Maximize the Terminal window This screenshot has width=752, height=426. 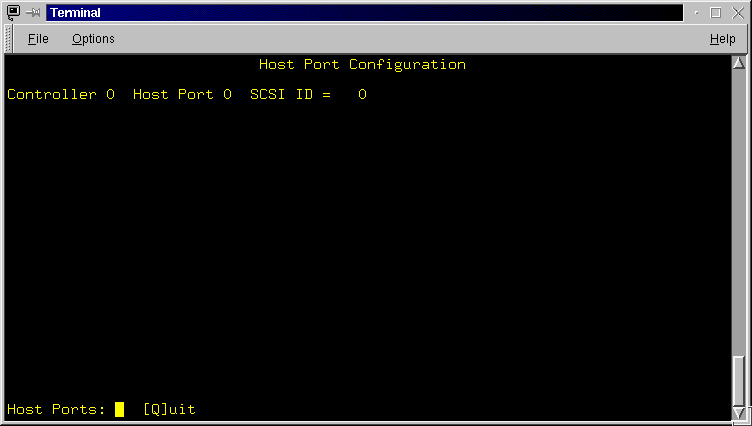point(716,13)
